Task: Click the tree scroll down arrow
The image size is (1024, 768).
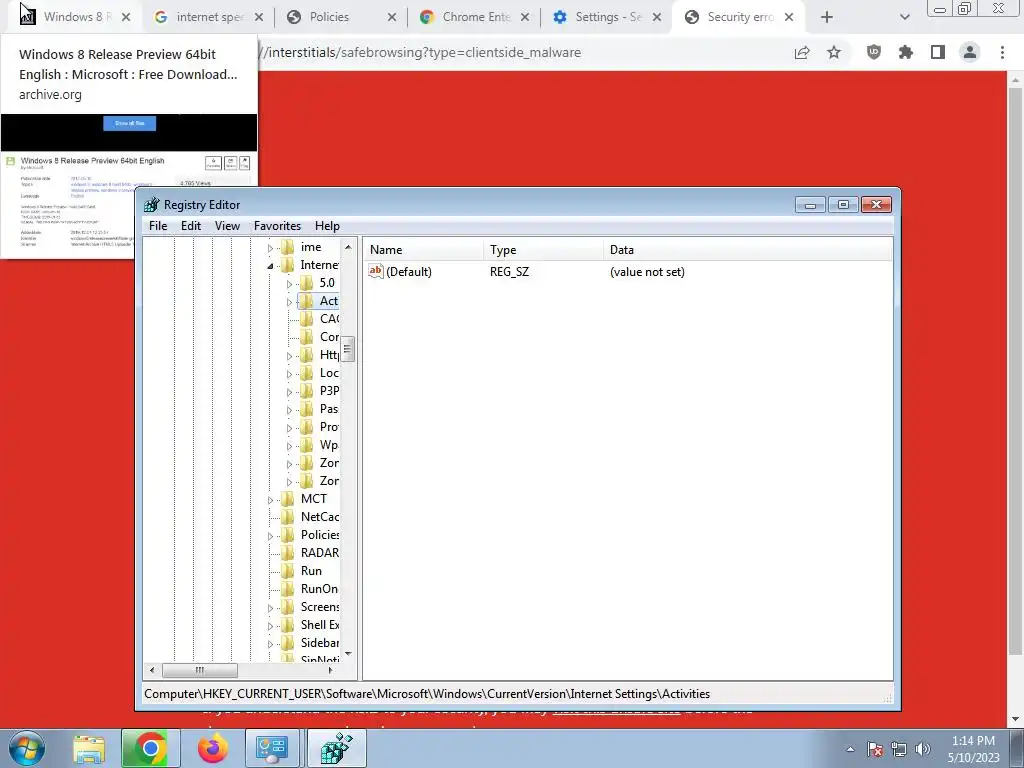Action: (348, 653)
